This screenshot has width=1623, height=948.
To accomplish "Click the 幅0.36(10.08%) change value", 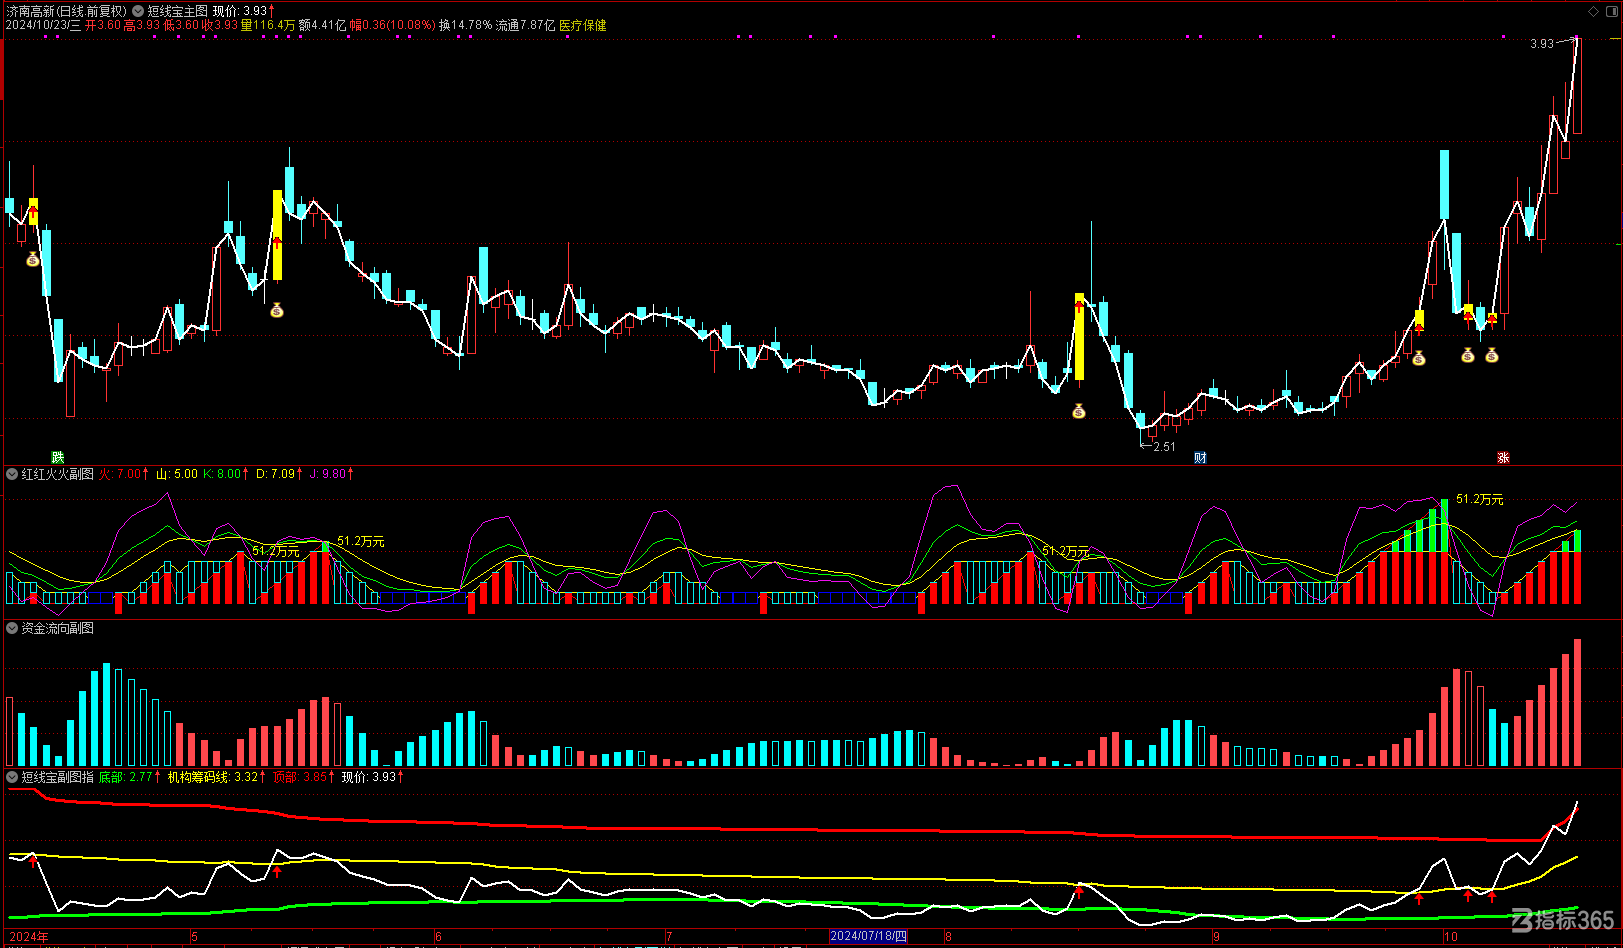I will [x=393, y=25].
